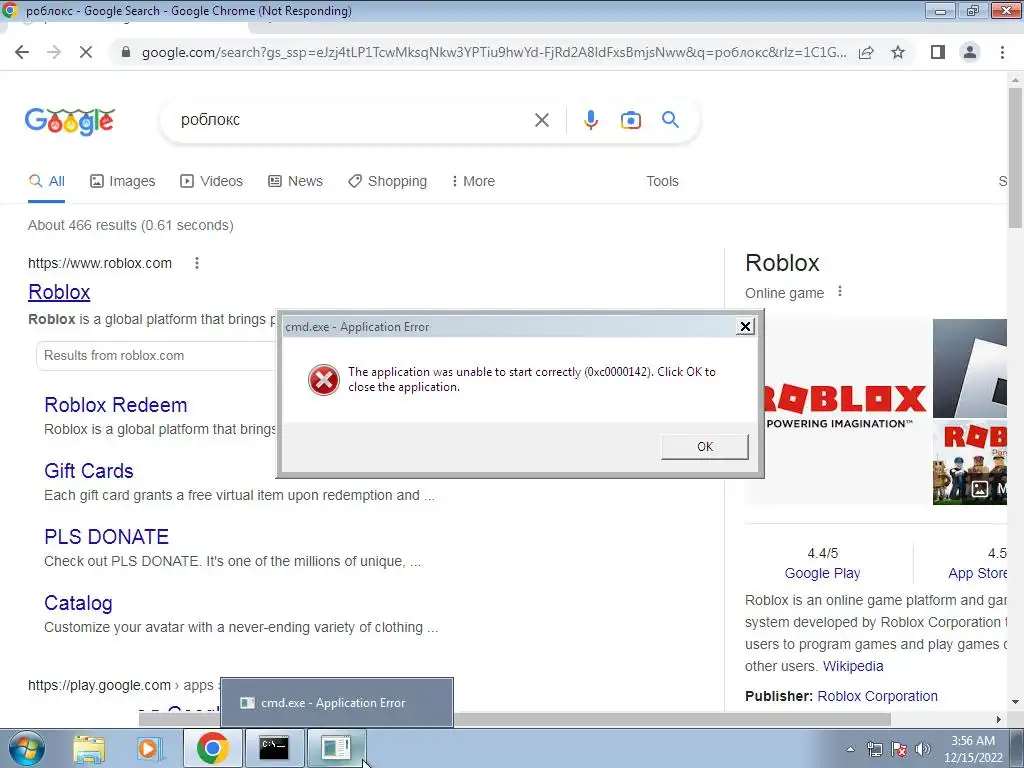1024x768 pixels.
Task: Search by image with camera icon
Action: point(630,120)
